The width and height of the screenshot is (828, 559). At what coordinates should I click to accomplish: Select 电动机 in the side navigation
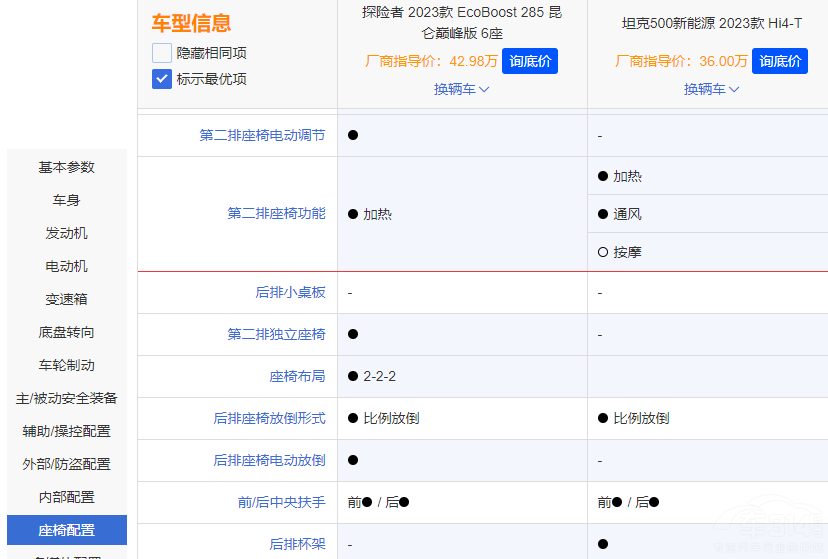66,266
